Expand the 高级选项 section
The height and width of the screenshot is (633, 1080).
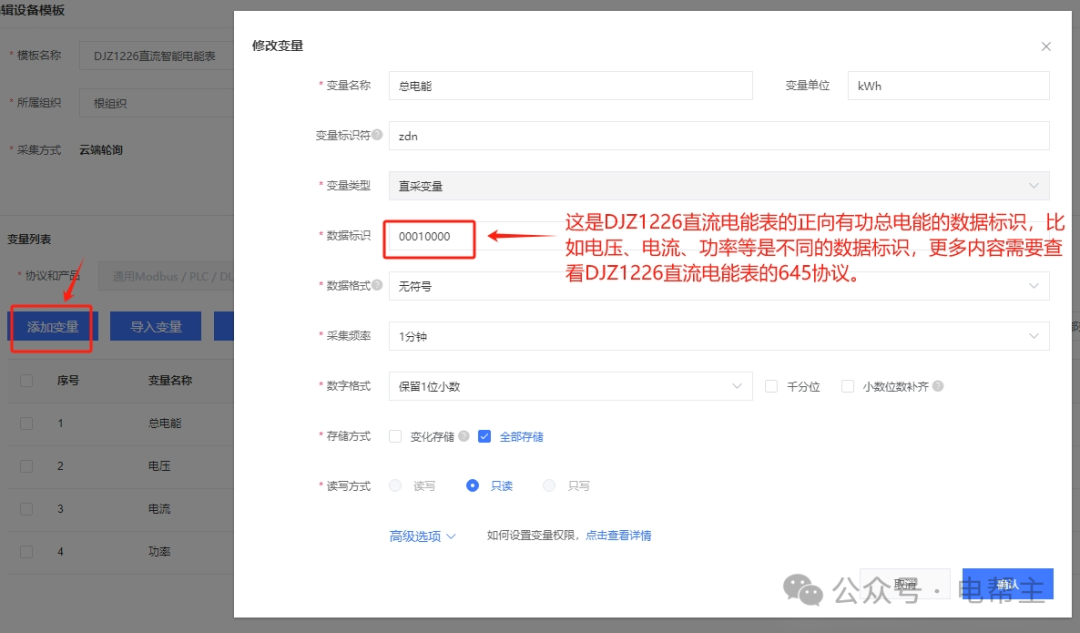pos(420,536)
